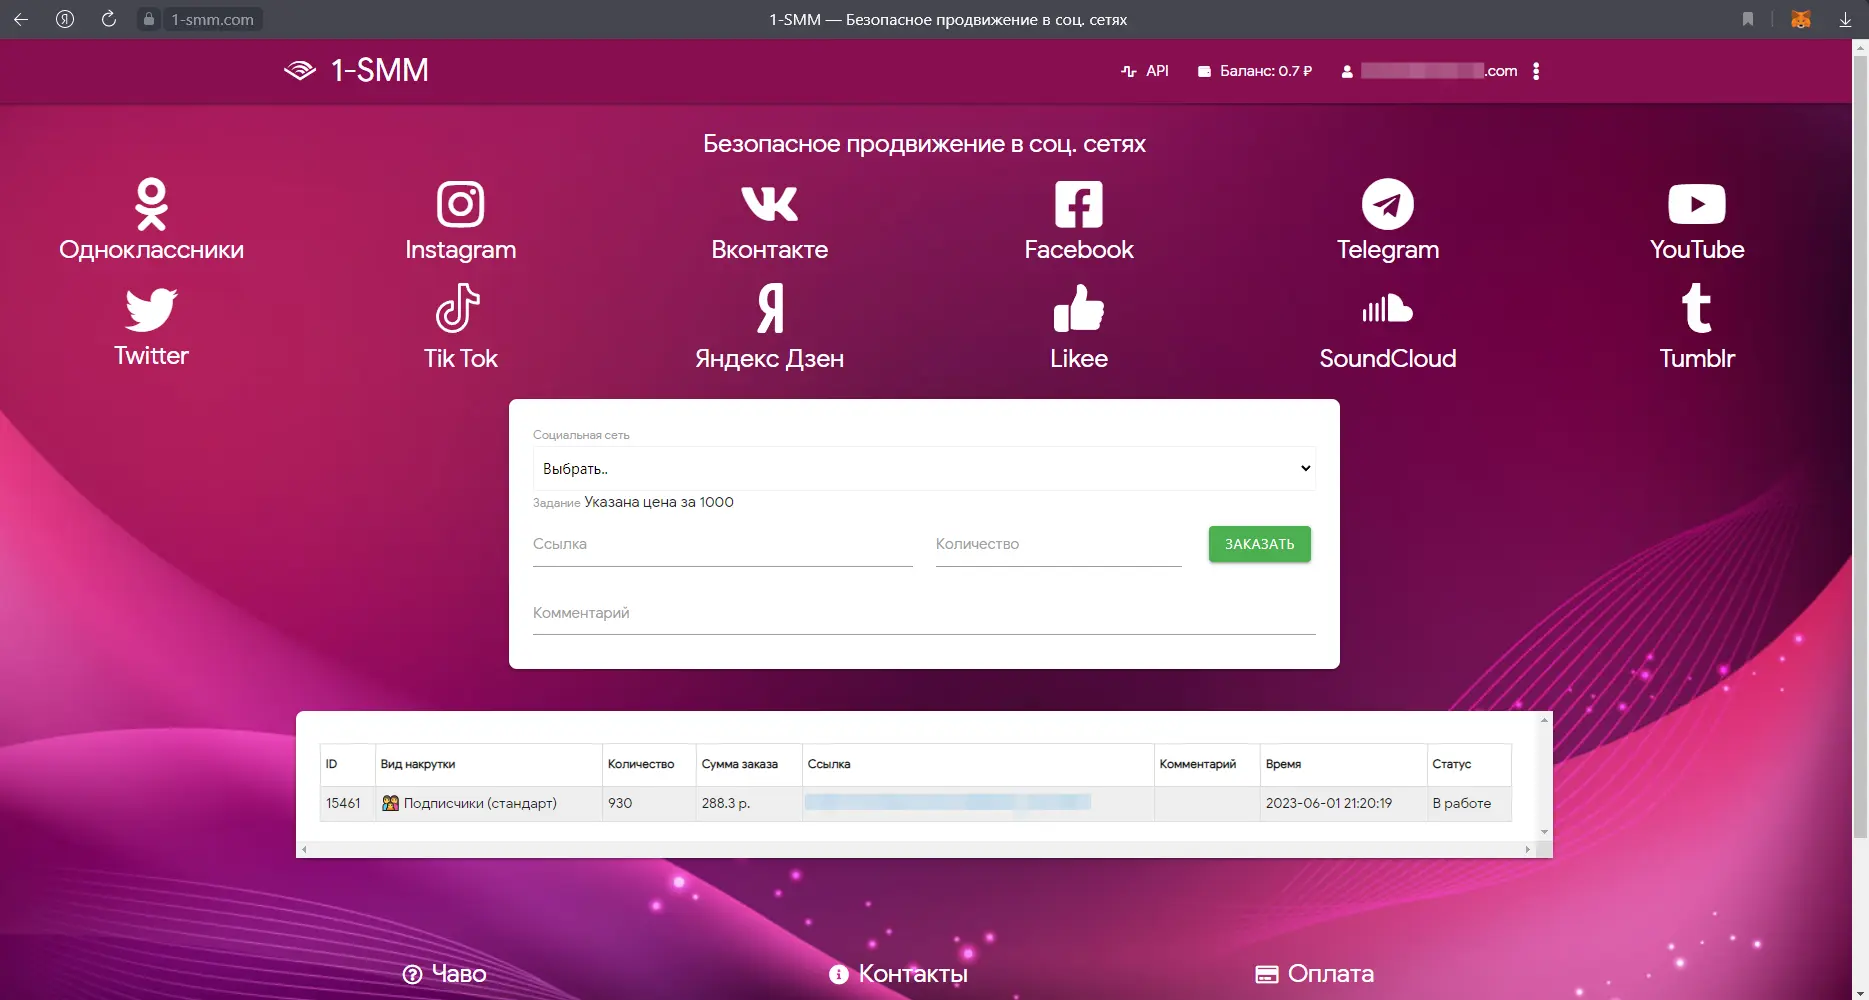Screen dimensions: 1869x1000
Task: Select the Instagram icon
Action: click(460, 204)
